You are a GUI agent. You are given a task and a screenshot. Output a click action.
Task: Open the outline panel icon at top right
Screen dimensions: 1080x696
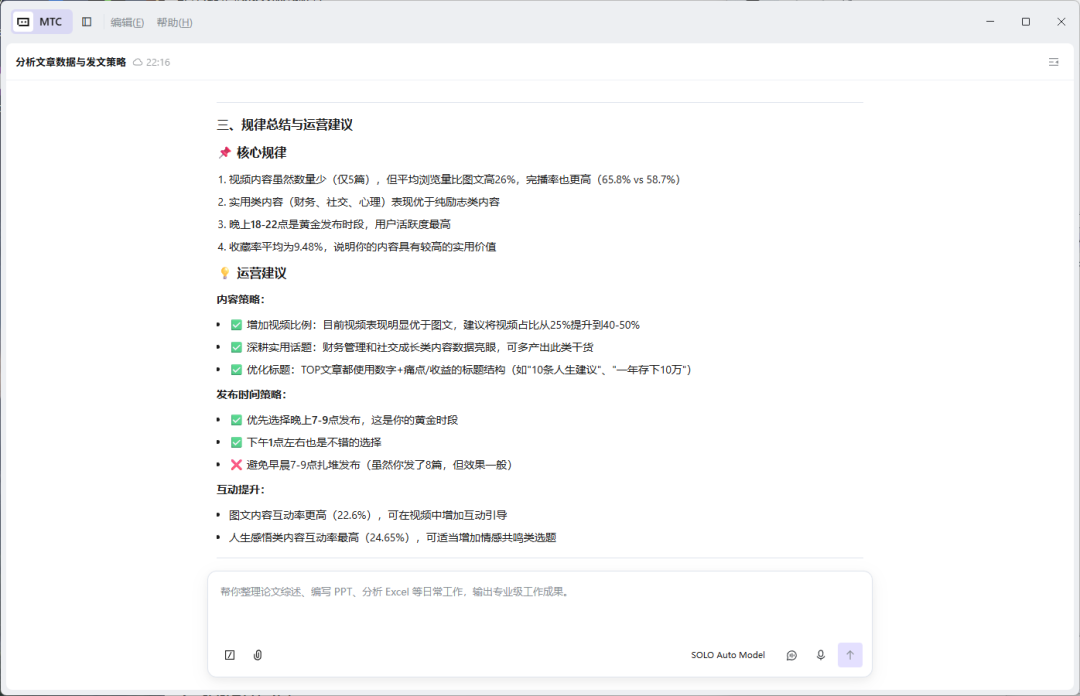point(1053,62)
